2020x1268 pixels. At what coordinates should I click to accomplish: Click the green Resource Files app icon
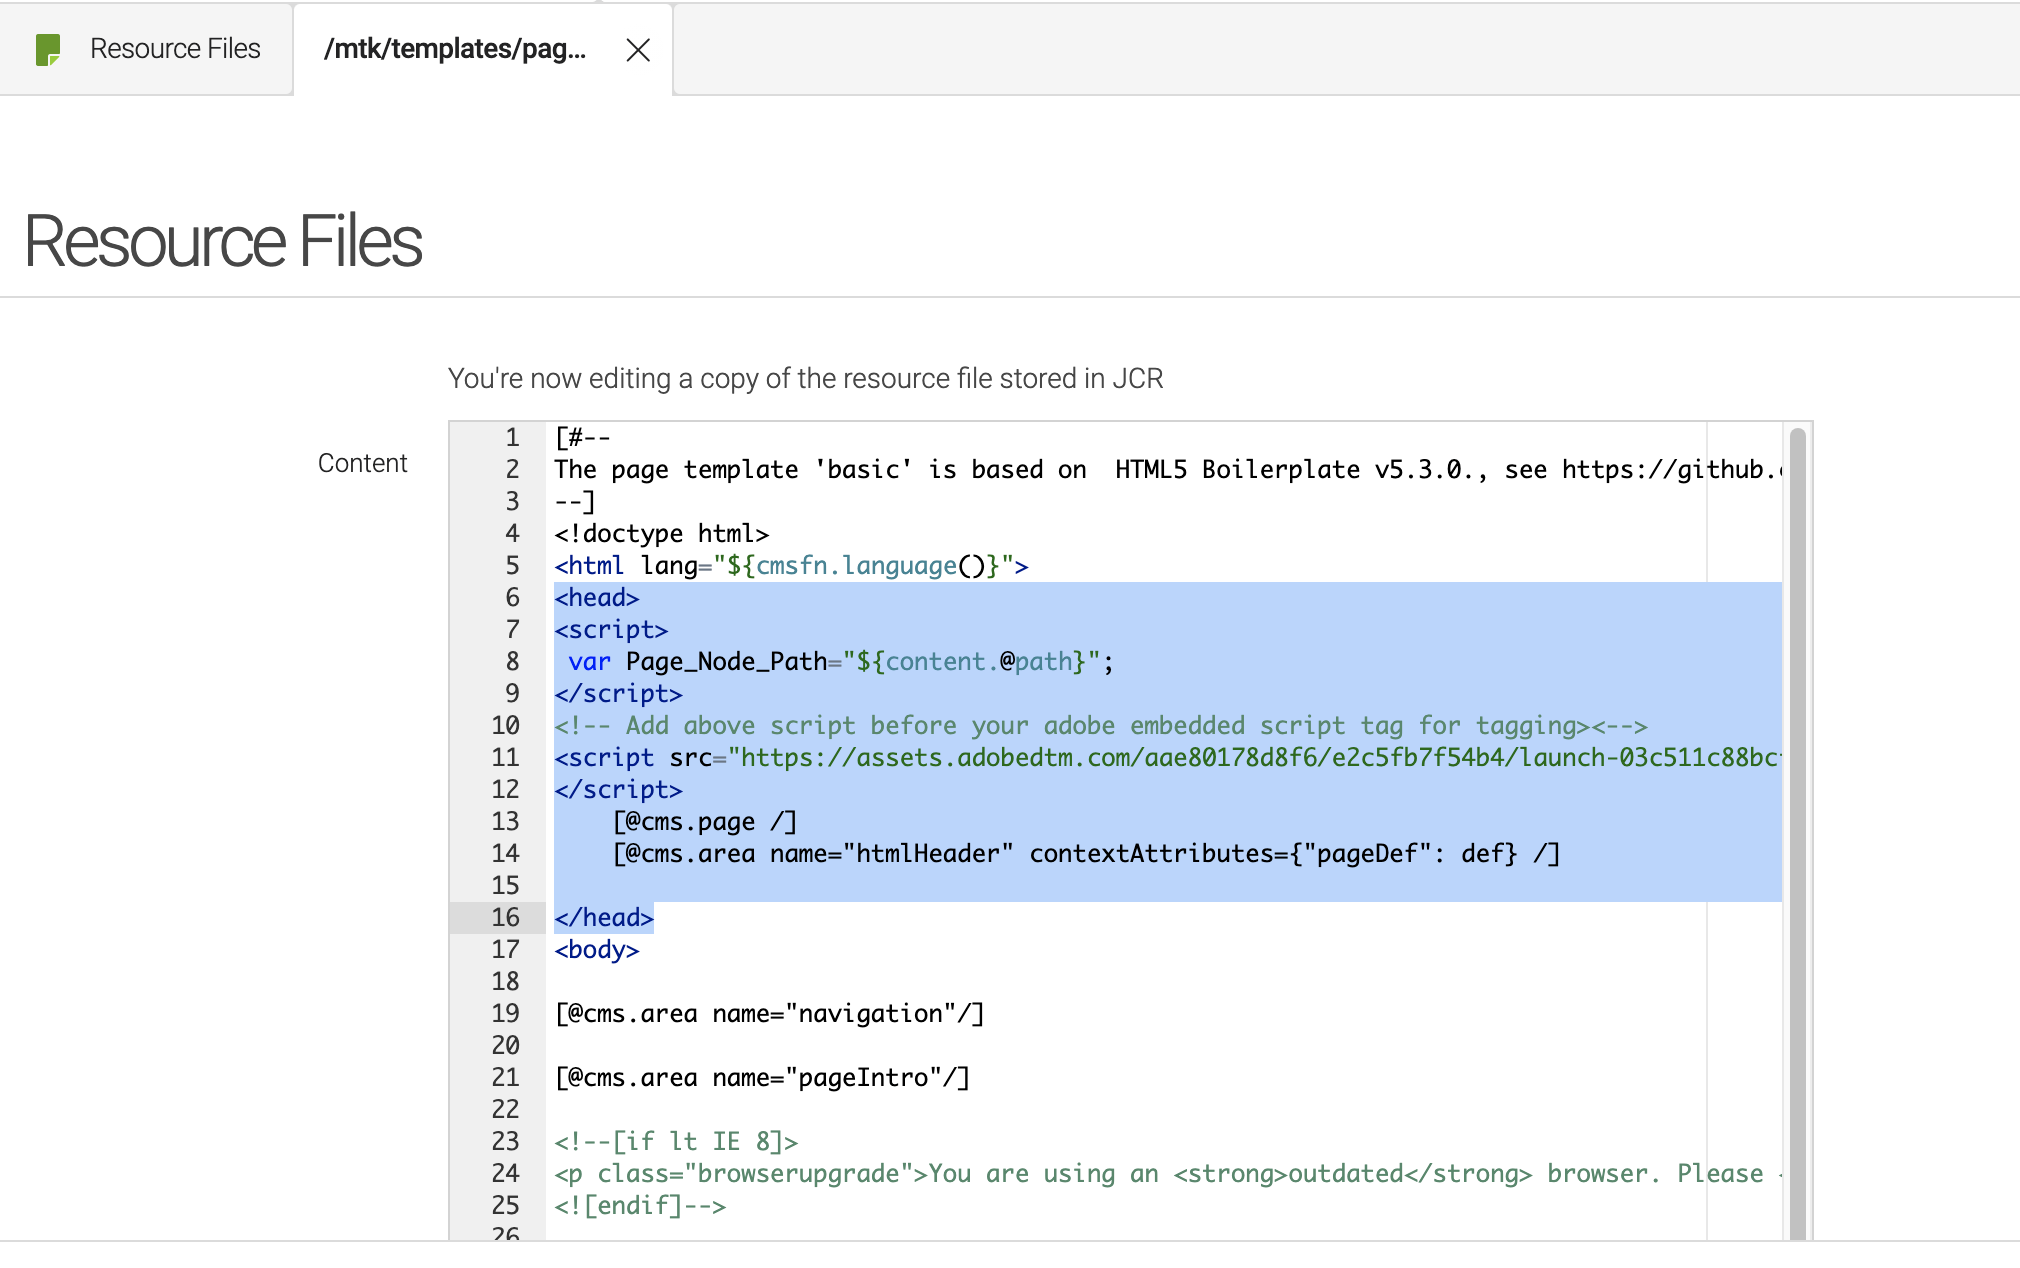point(48,49)
